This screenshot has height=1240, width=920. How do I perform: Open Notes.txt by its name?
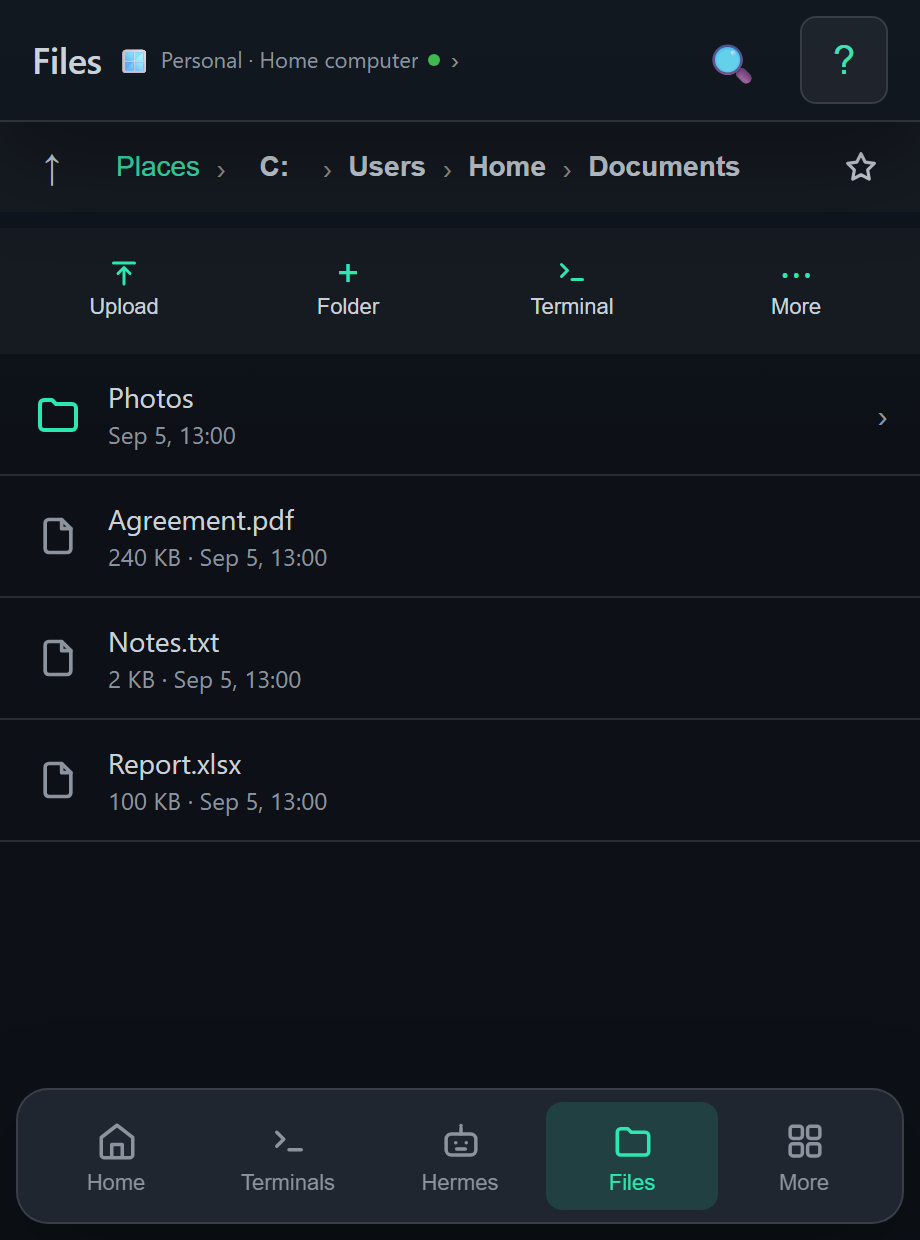[164, 643]
